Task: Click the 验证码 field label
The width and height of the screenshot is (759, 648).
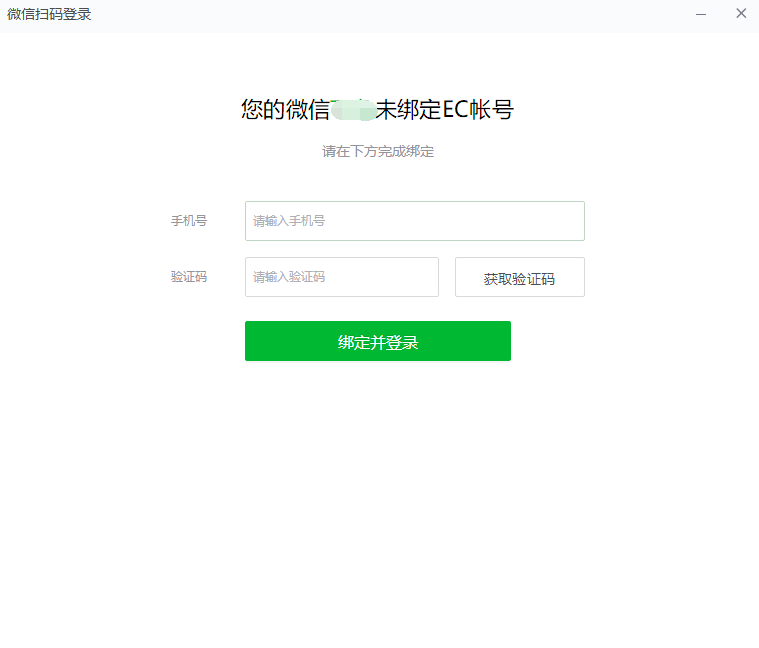Action: [189, 277]
